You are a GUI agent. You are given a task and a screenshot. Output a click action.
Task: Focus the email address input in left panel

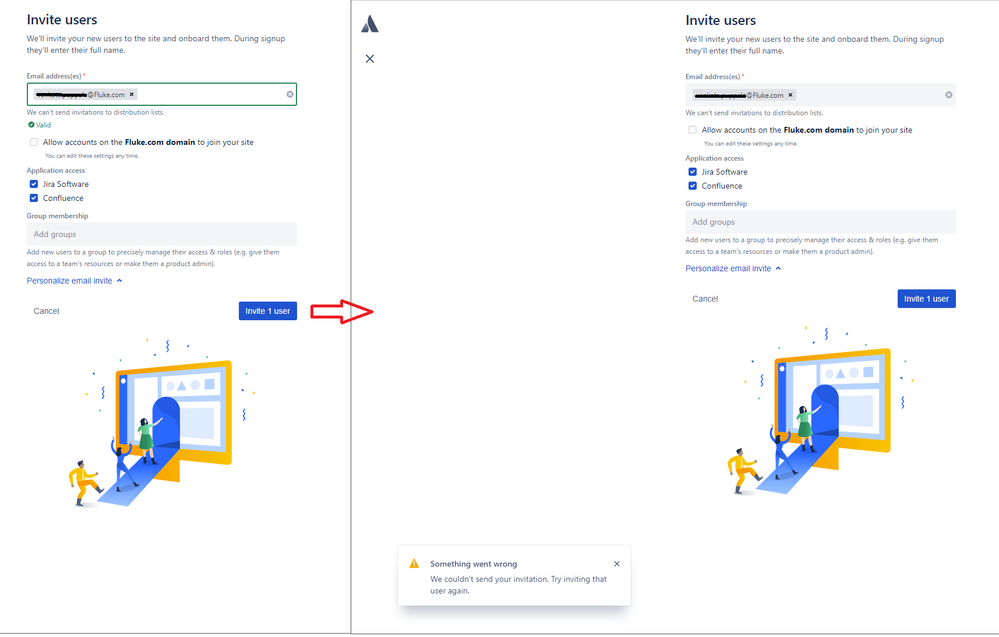tap(162, 94)
